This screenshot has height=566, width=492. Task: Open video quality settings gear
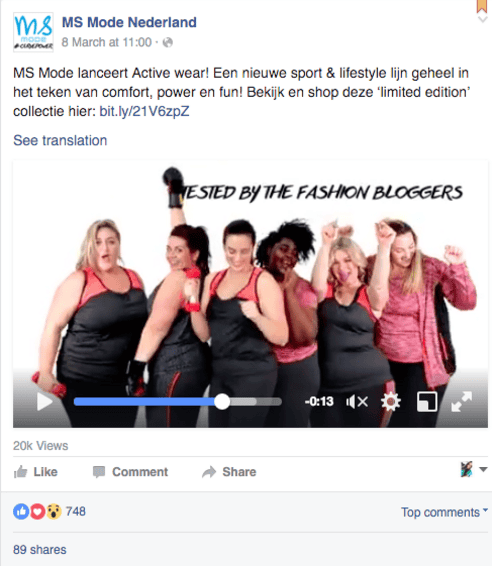(391, 401)
